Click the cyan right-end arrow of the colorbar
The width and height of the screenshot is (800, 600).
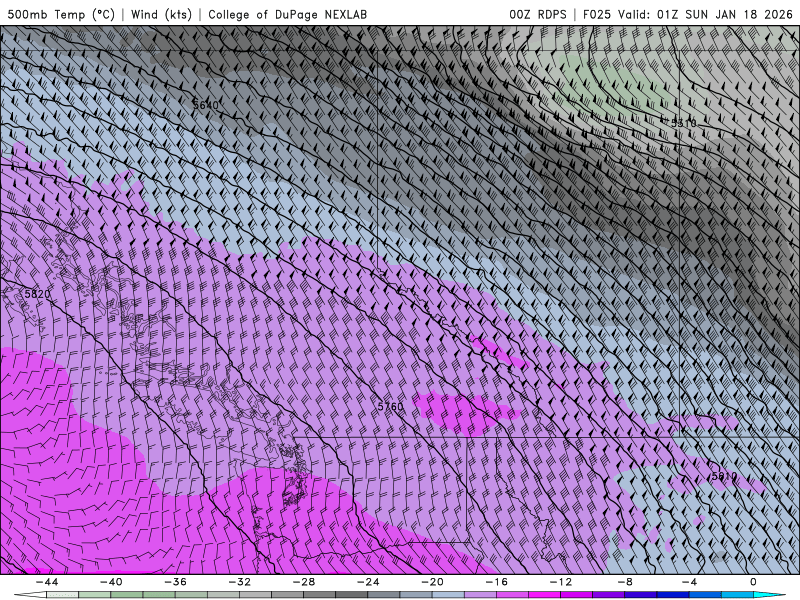click(x=769, y=595)
